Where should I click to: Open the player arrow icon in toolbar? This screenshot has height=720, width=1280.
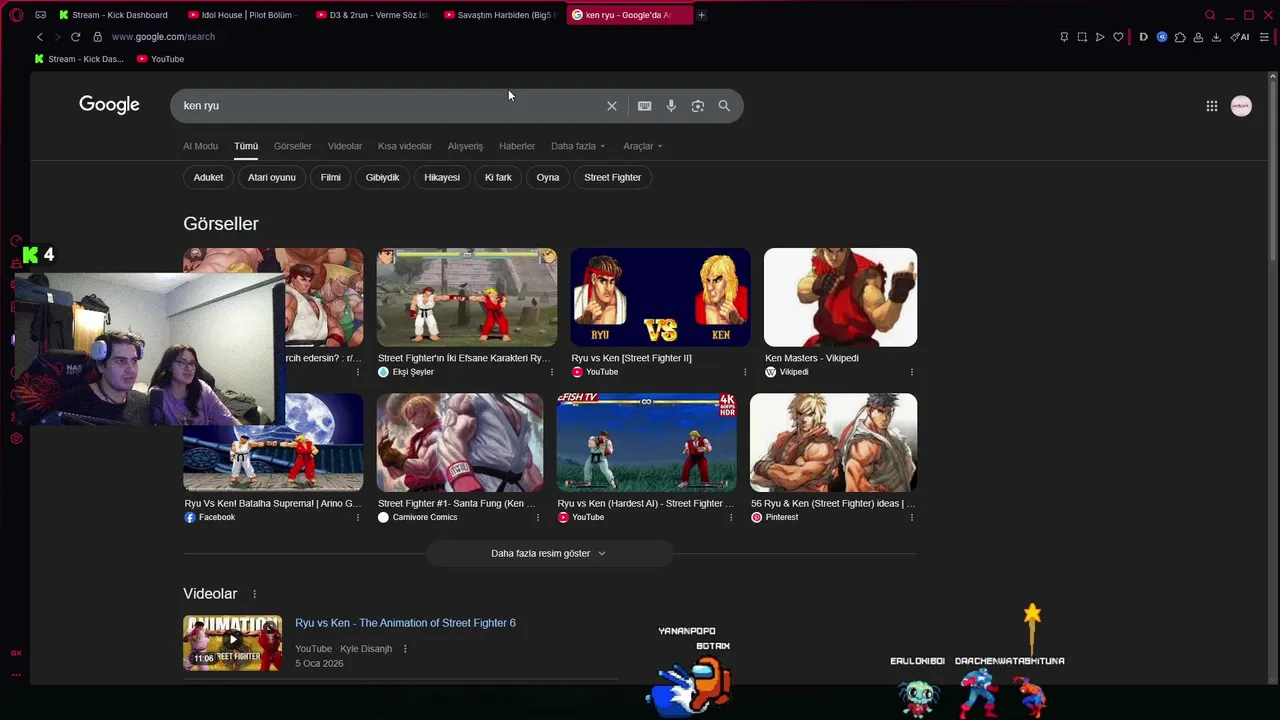tap(1100, 37)
